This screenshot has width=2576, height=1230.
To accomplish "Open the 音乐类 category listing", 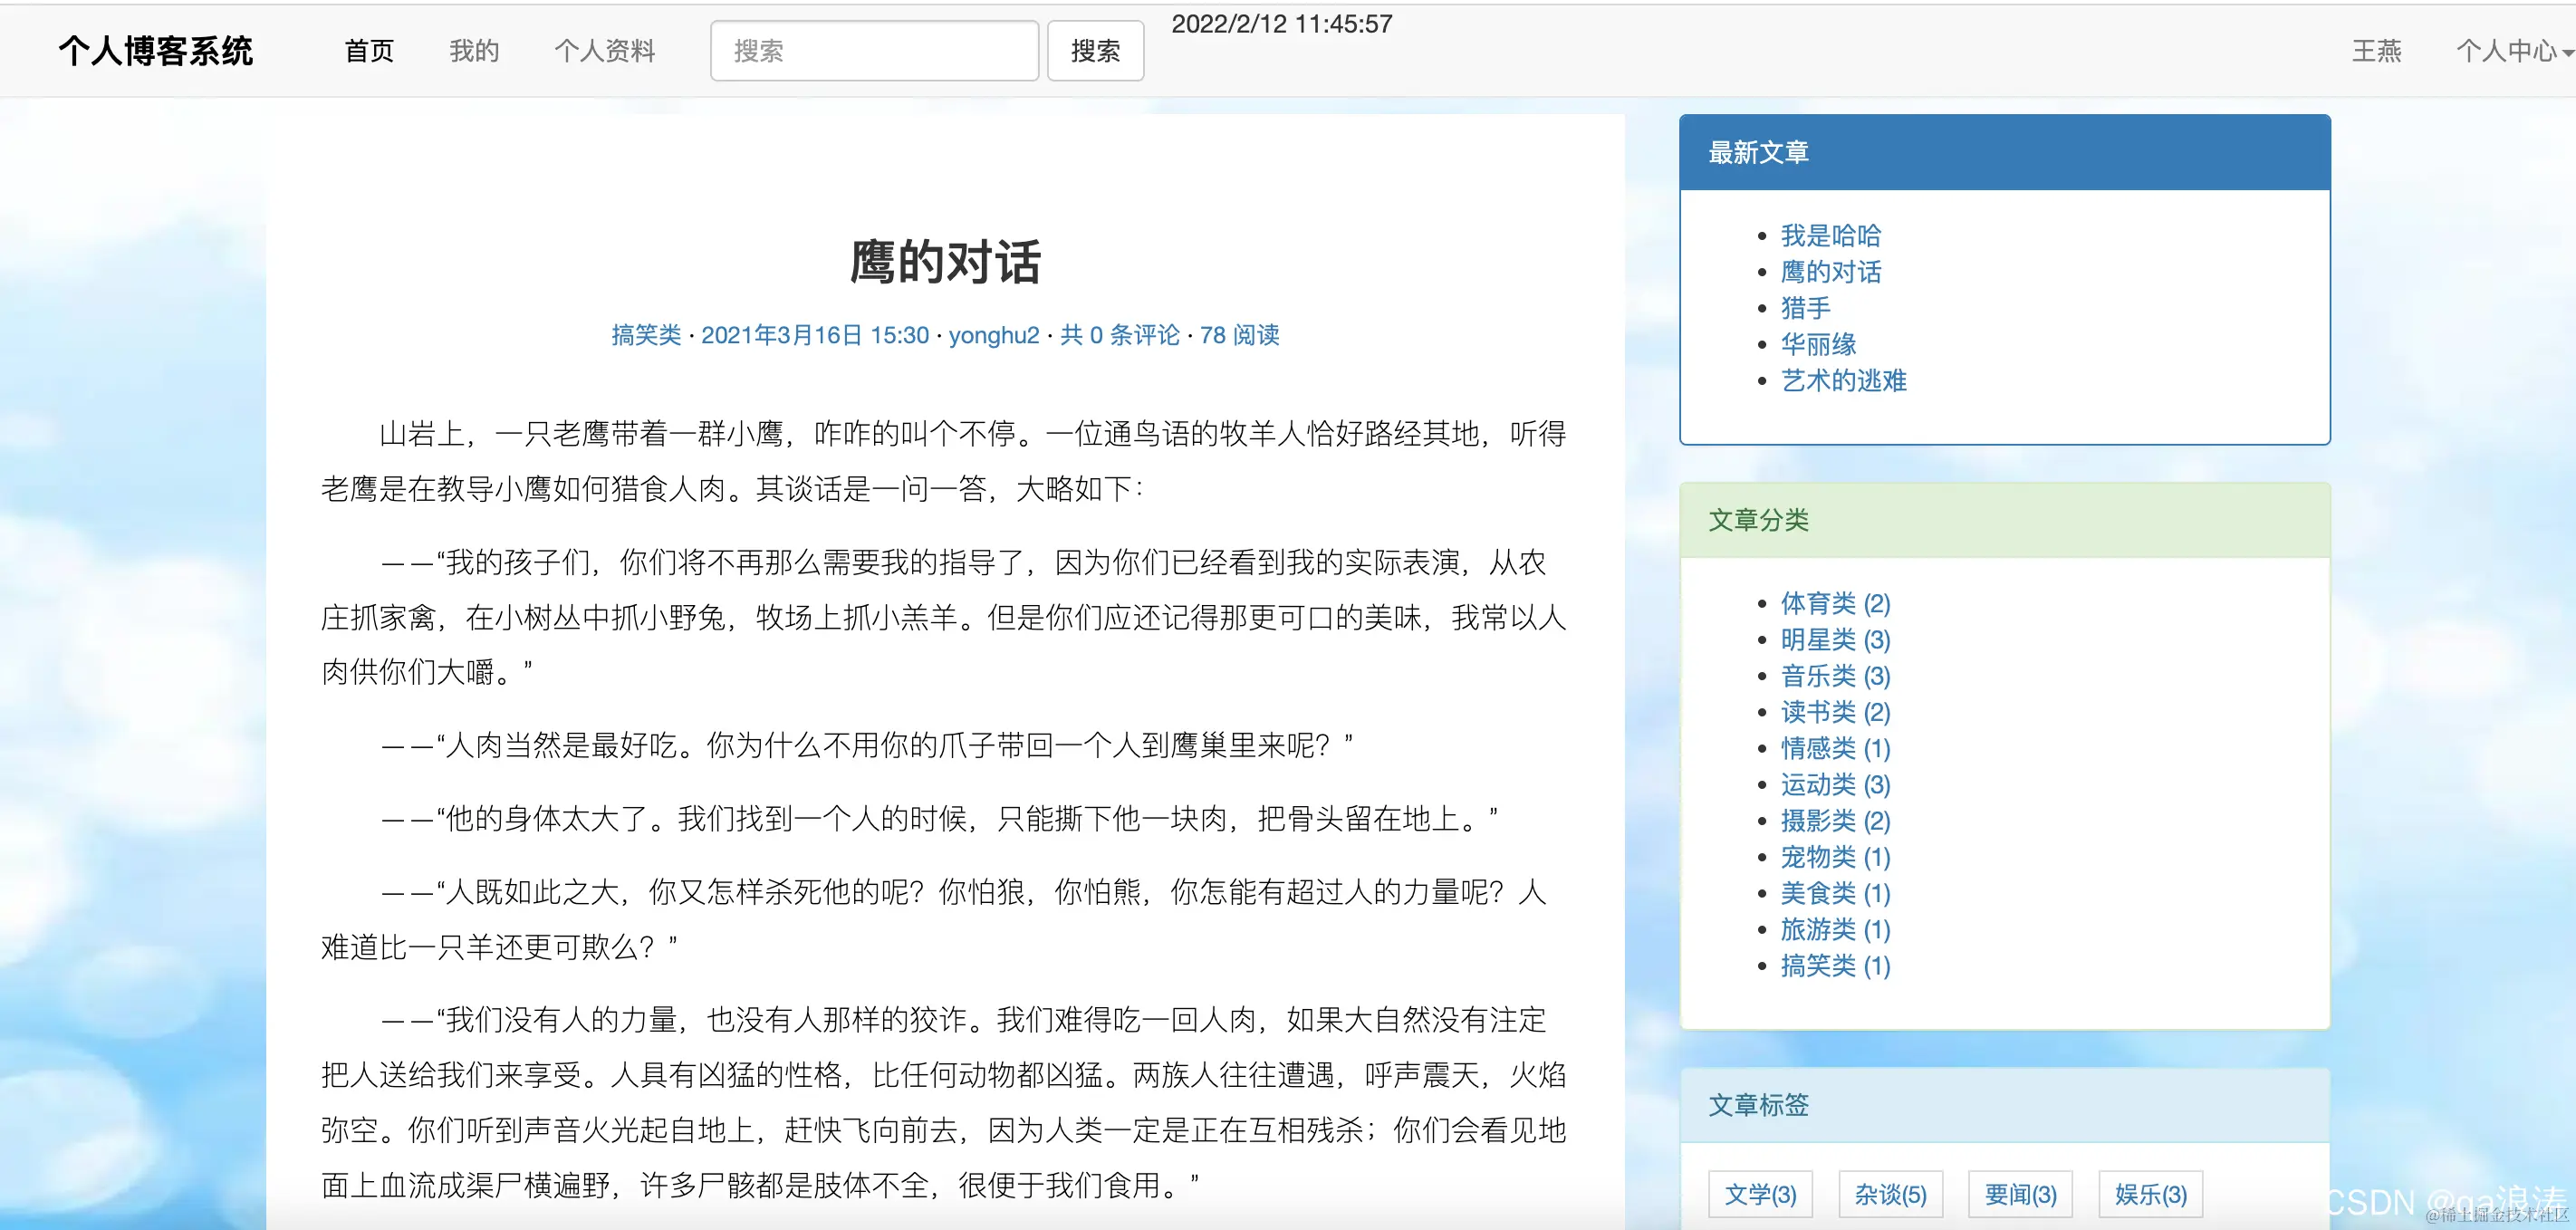I will point(1834,676).
